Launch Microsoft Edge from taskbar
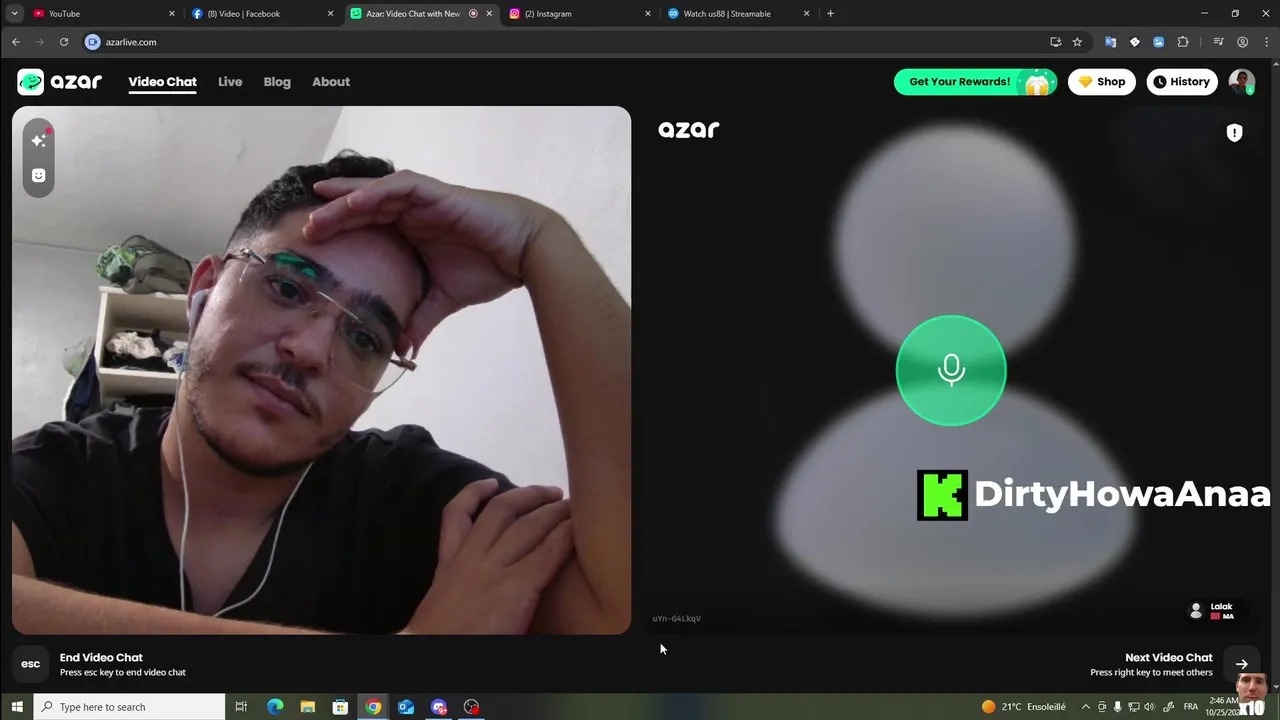The image size is (1280, 720). coord(275,707)
